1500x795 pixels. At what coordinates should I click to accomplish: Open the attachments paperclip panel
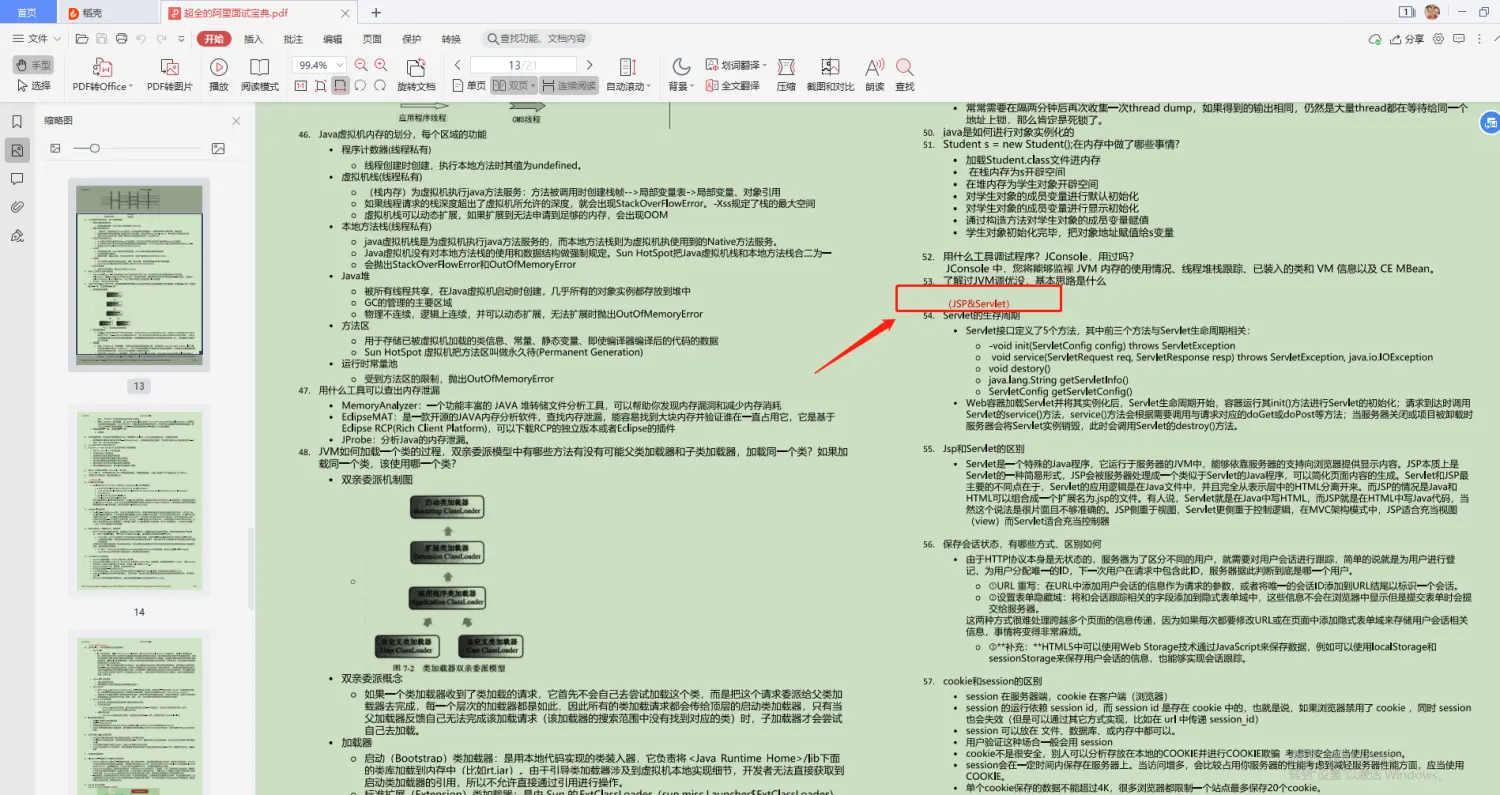click(17, 208)
